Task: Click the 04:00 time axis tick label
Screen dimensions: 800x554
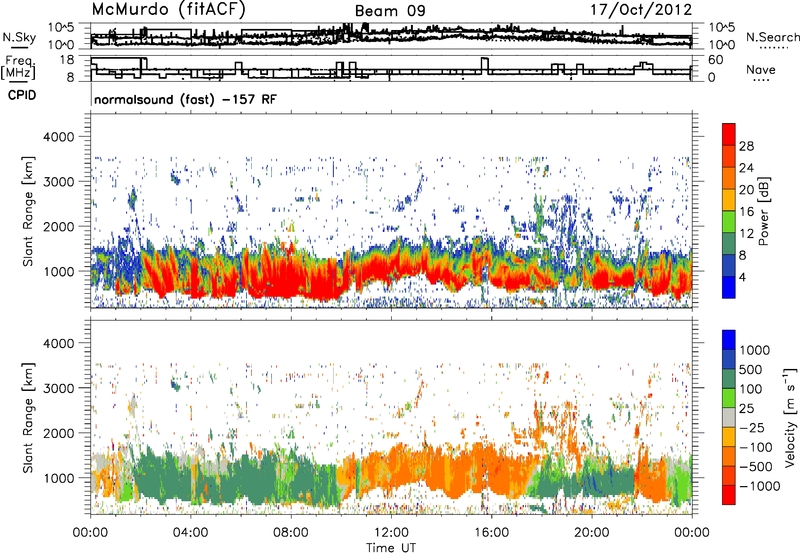Action: (191, 533)
